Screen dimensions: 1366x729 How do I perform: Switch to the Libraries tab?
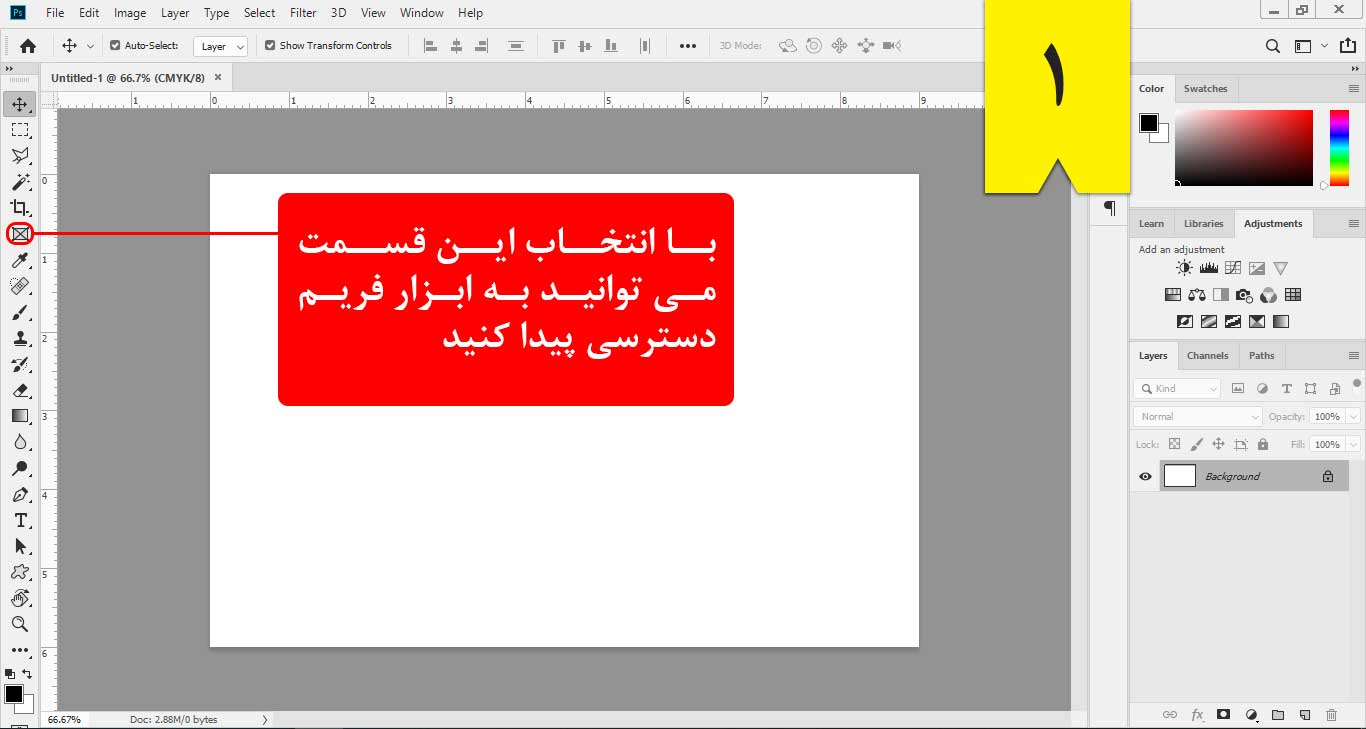click(x=1203, y=223)
